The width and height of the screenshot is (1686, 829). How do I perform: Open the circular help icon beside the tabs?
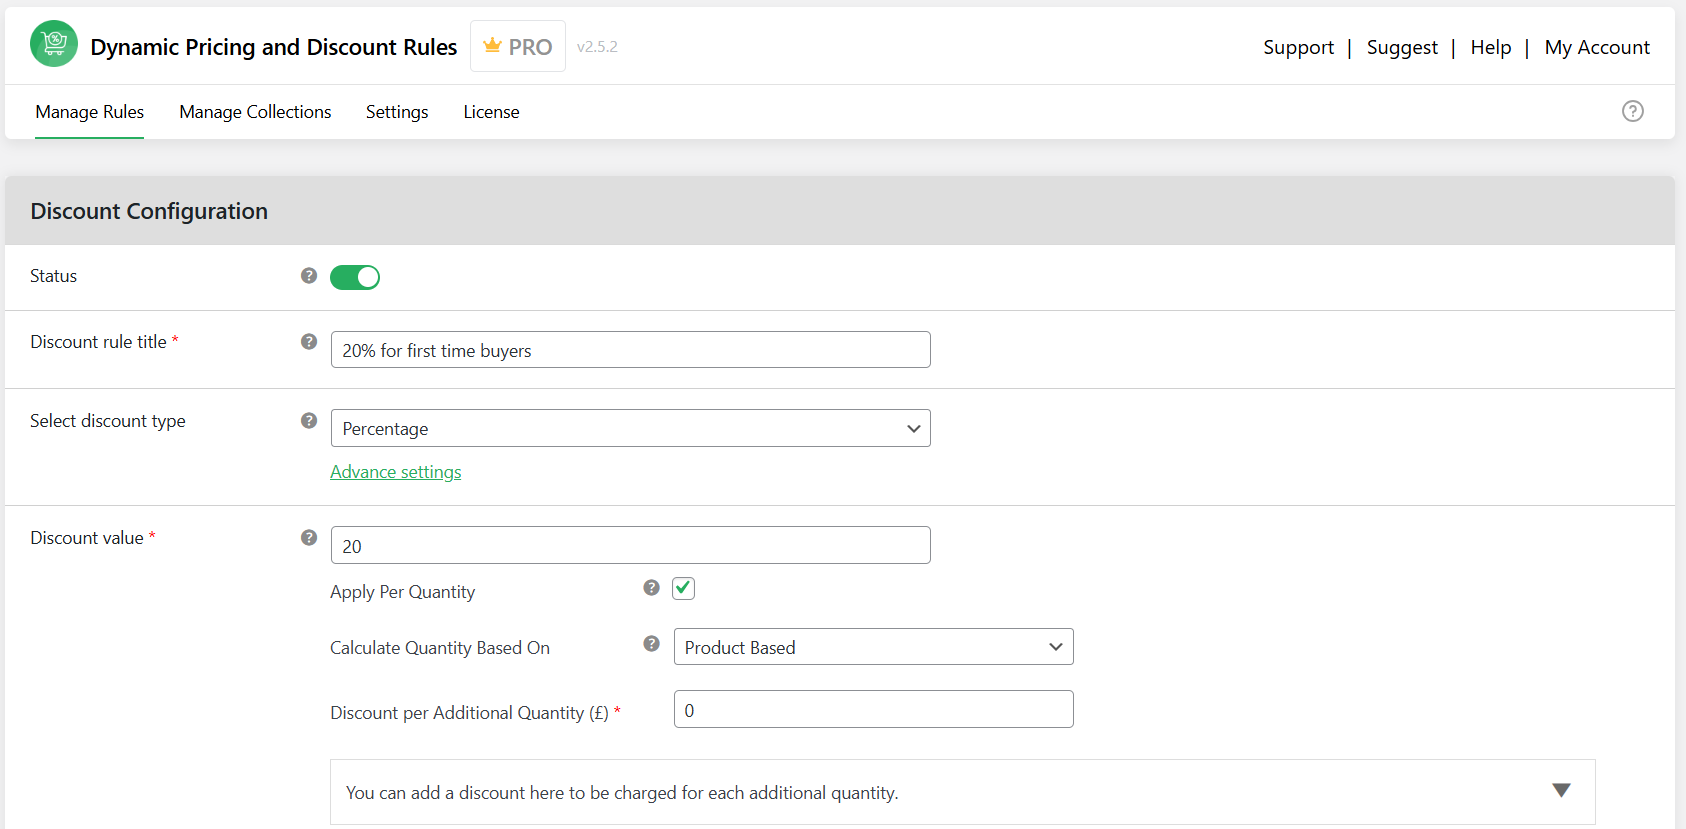pos(1632,111)
